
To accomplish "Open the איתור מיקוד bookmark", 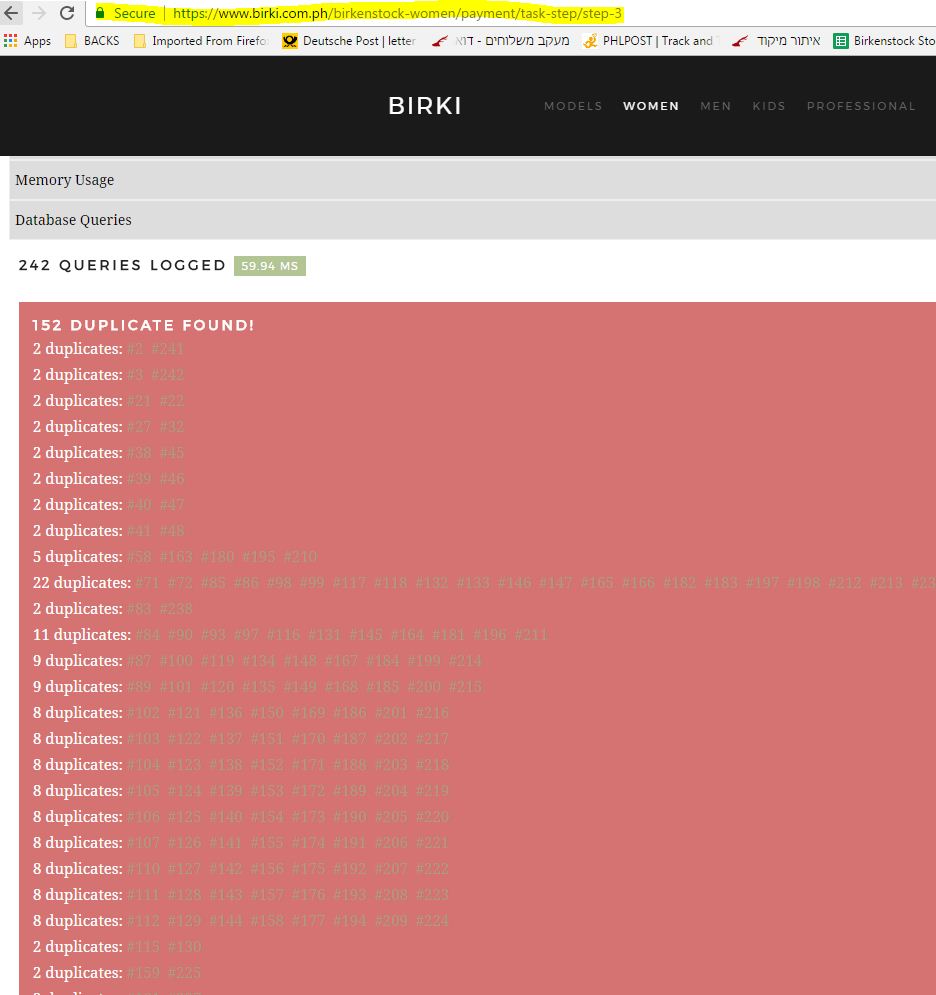I will (x=775, y=41).
